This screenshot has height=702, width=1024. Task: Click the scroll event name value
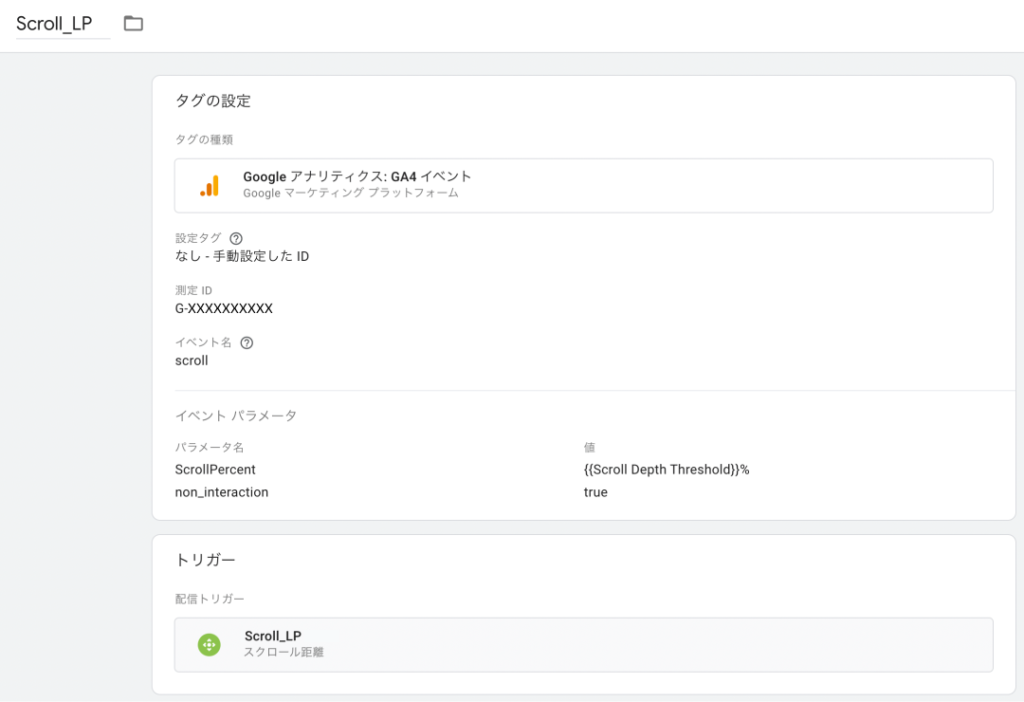pos(191,360)
